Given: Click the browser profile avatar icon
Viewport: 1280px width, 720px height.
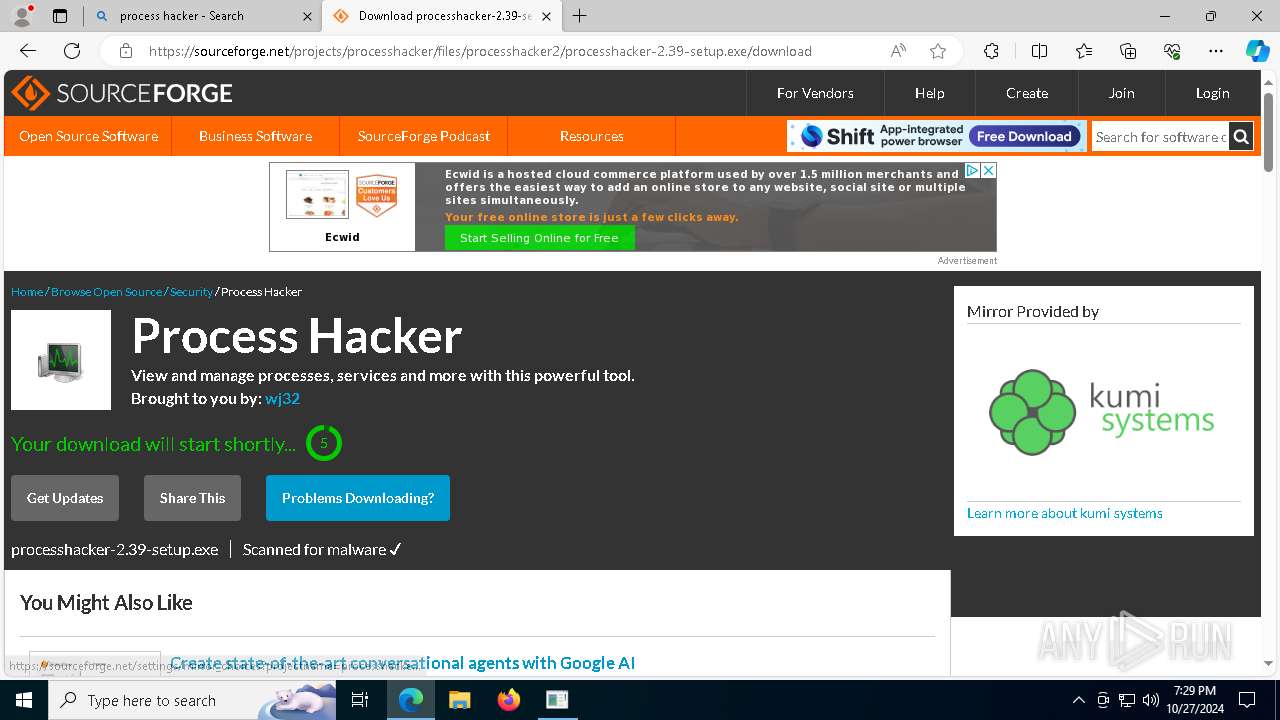Looking at the screenshot, I should tap(22, 16).
